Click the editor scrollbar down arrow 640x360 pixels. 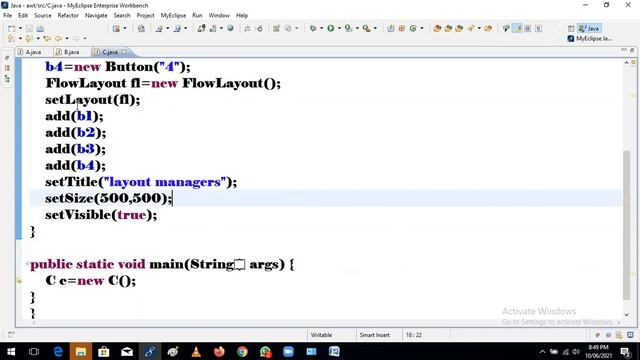pos(627,315)
